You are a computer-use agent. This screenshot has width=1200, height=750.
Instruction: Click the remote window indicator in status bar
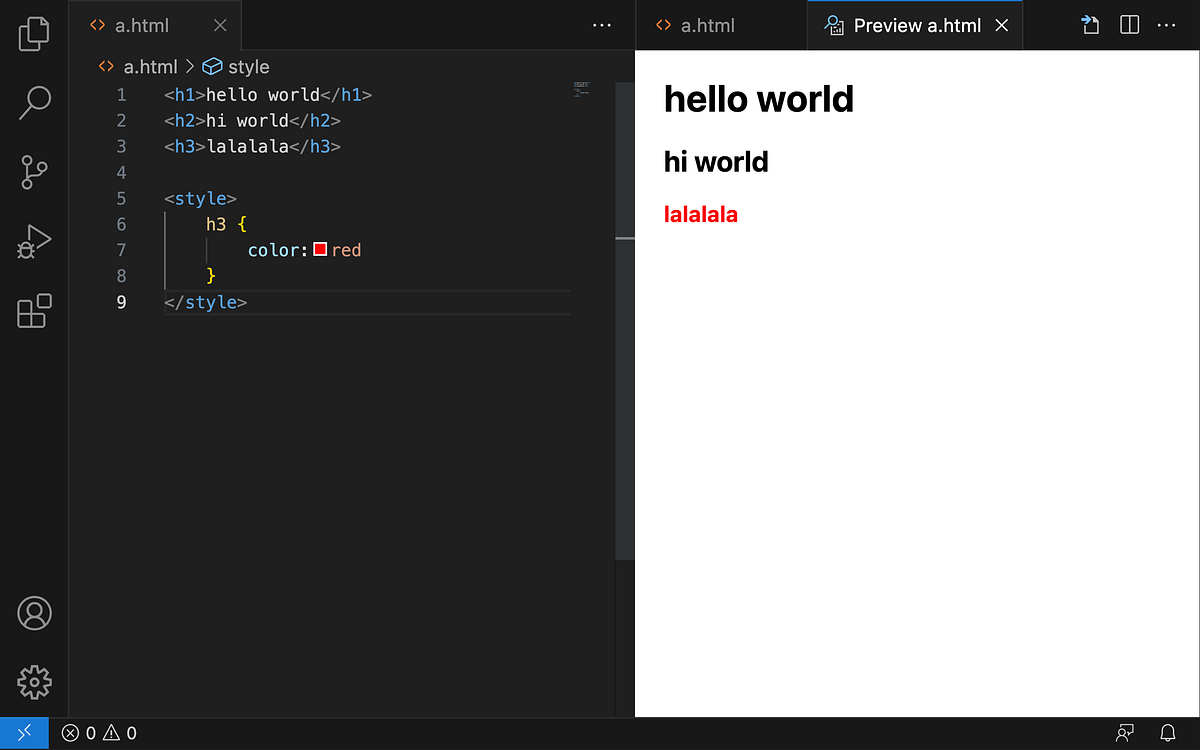(x=24, y=733)
